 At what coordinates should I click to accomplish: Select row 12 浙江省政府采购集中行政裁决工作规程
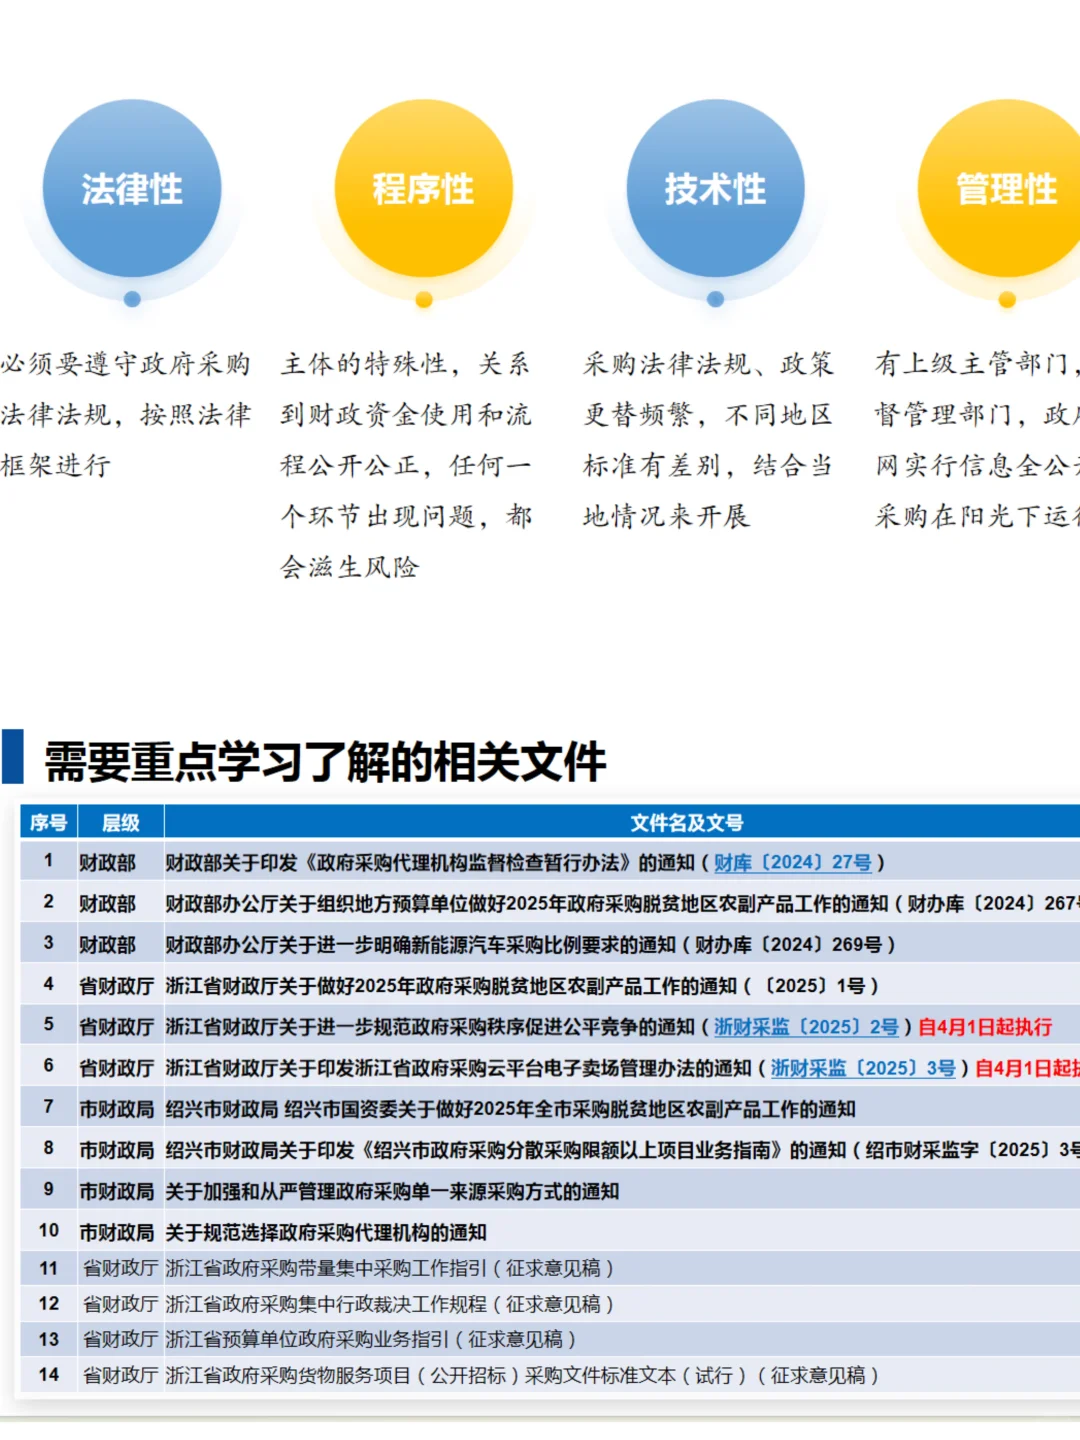(x=550, y=1304)
